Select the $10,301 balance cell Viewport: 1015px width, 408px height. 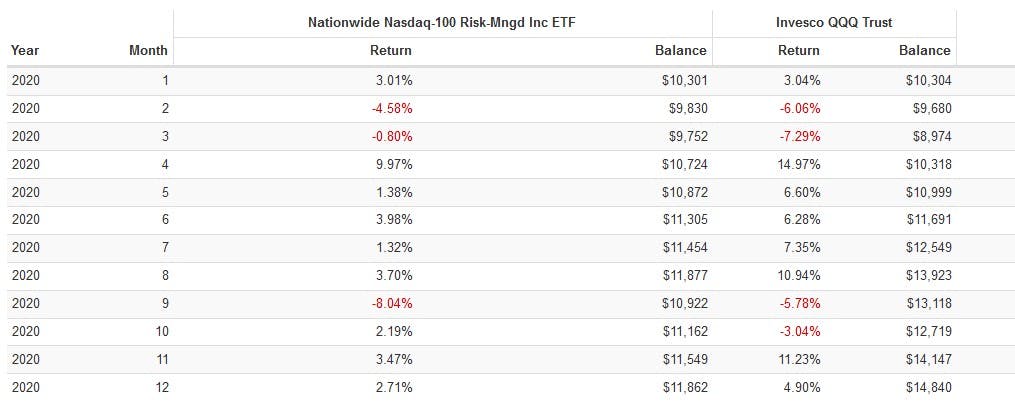(684, 80)
